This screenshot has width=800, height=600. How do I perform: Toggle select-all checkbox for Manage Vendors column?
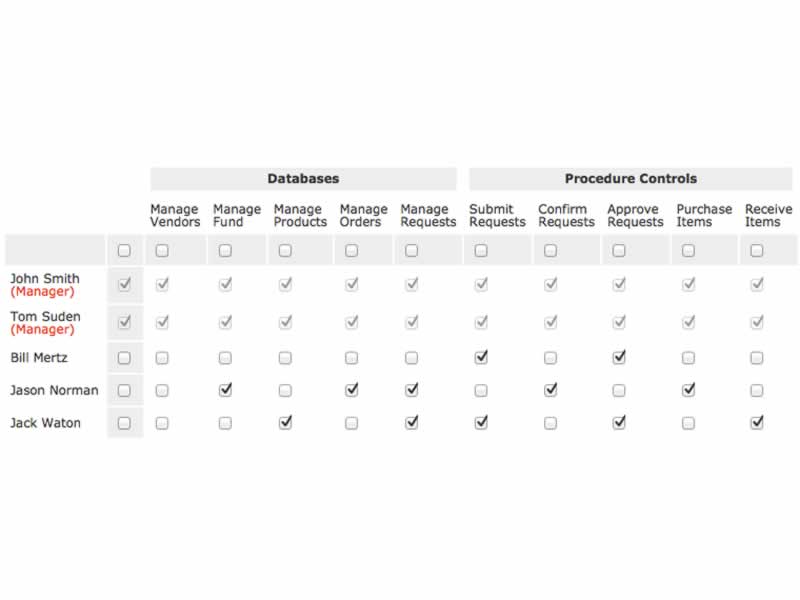(x=162, y=251)
